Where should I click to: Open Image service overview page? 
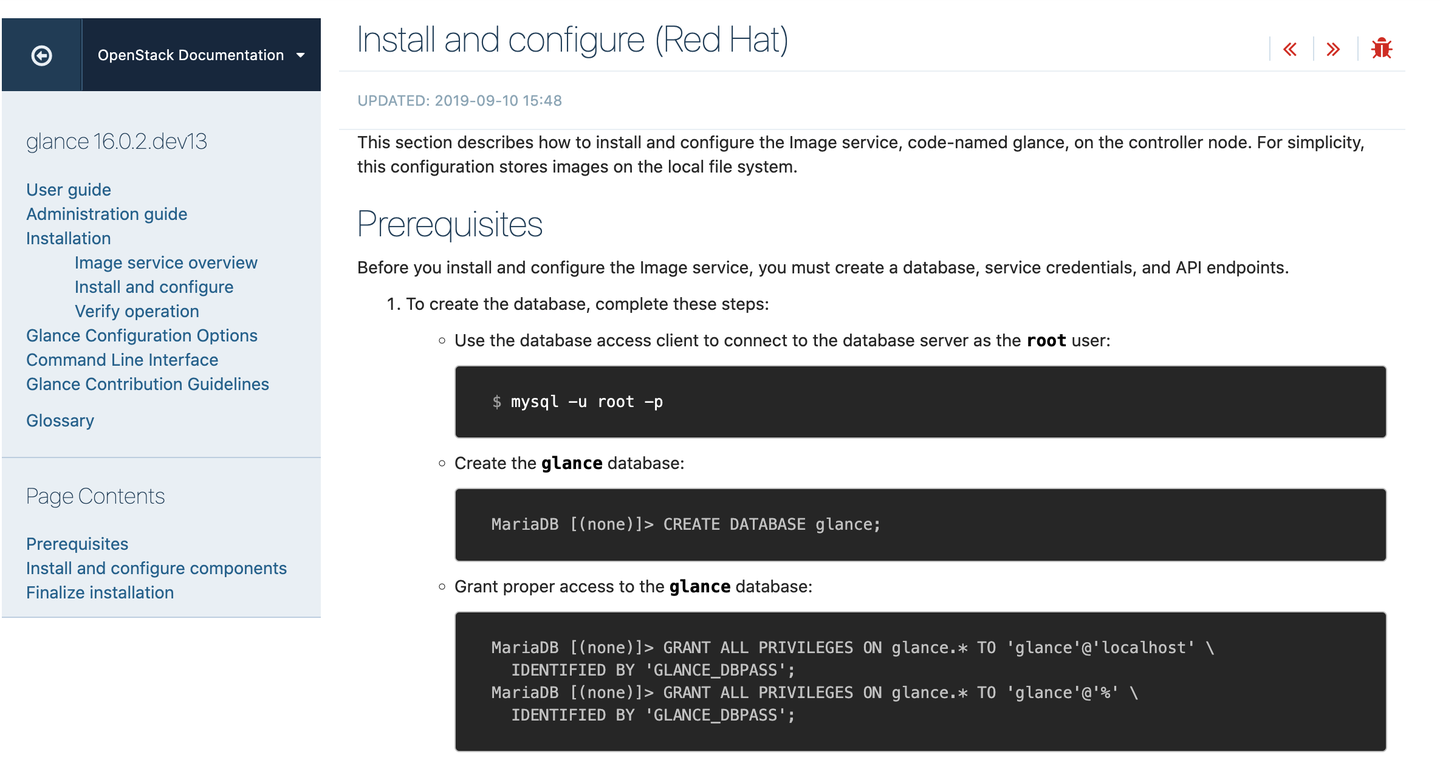tap(165, 262)
